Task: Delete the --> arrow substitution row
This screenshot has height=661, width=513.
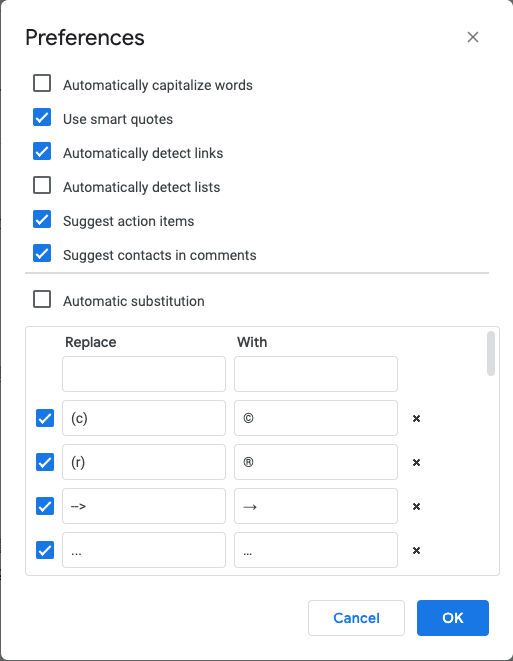Action: (416, 506)
